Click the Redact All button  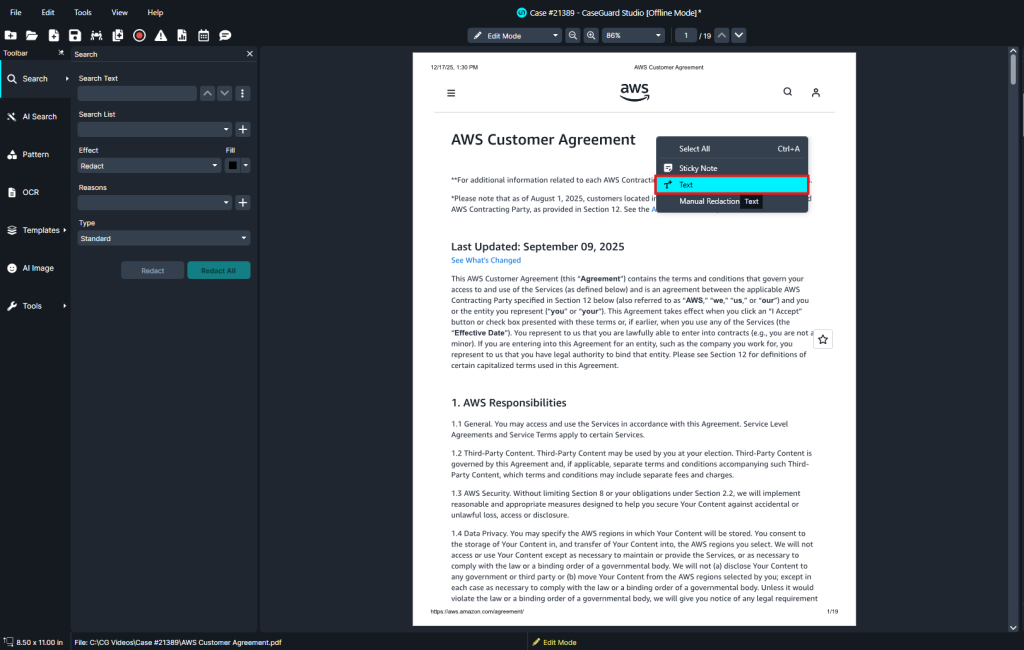pos(219,271)
